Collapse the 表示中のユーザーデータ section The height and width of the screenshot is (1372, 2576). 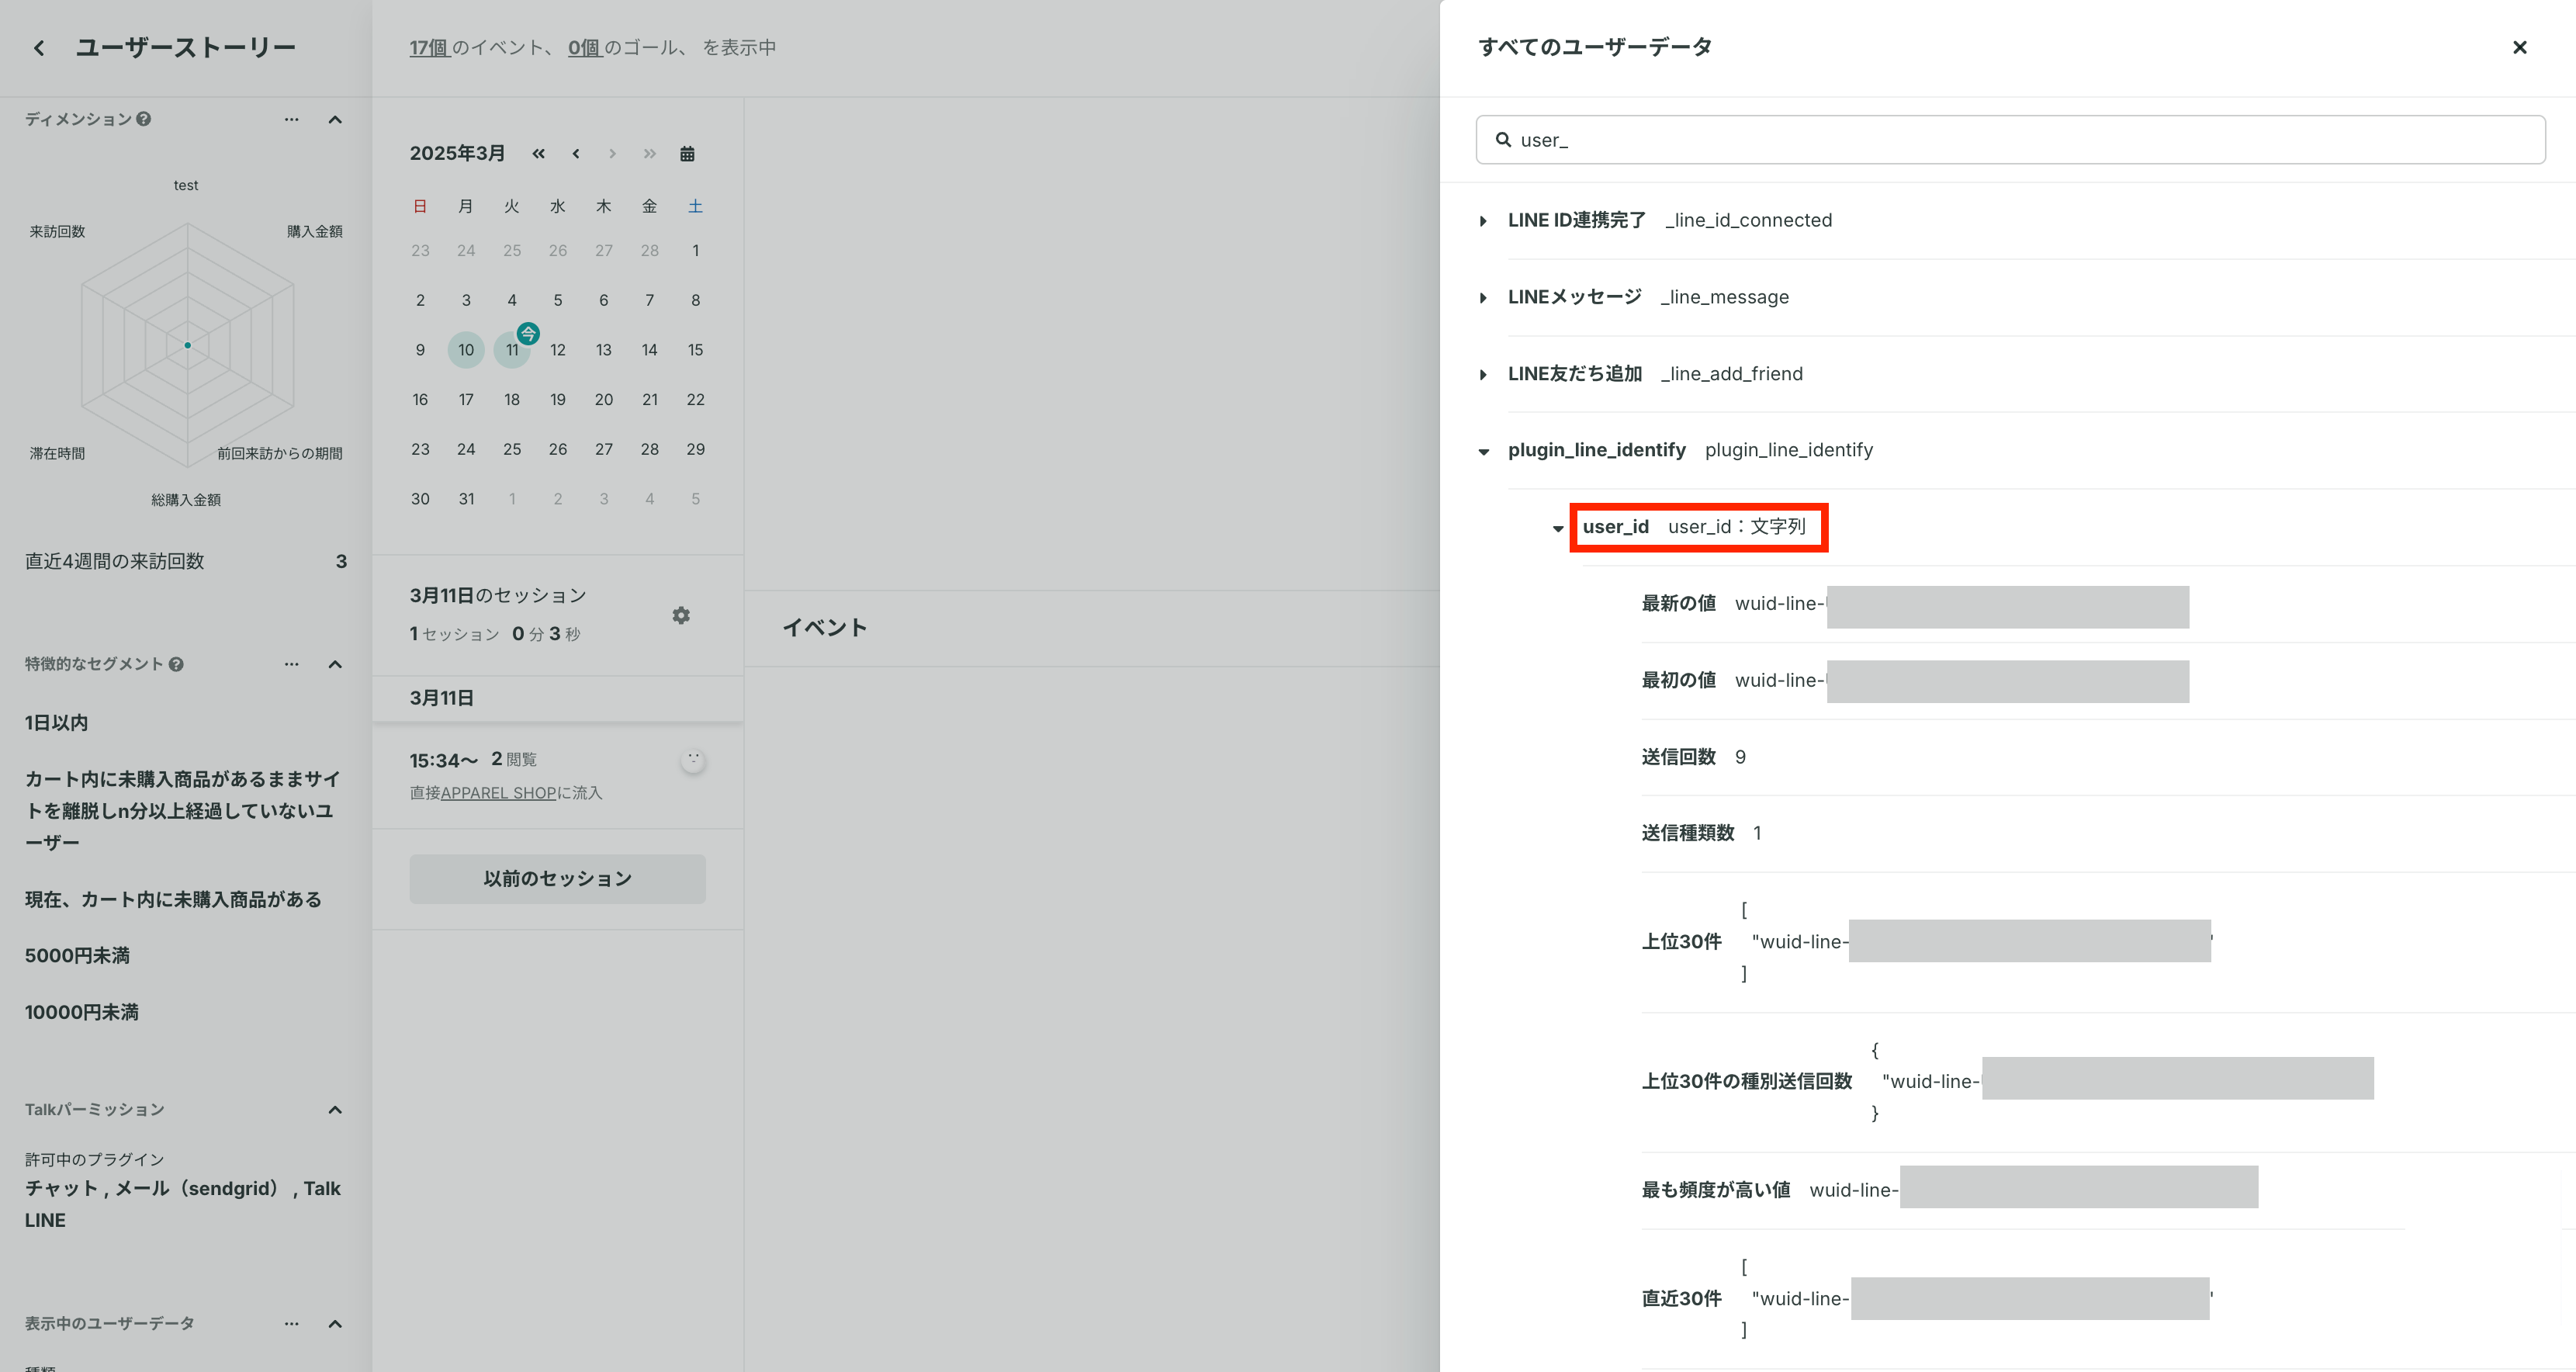(335, 1324)
